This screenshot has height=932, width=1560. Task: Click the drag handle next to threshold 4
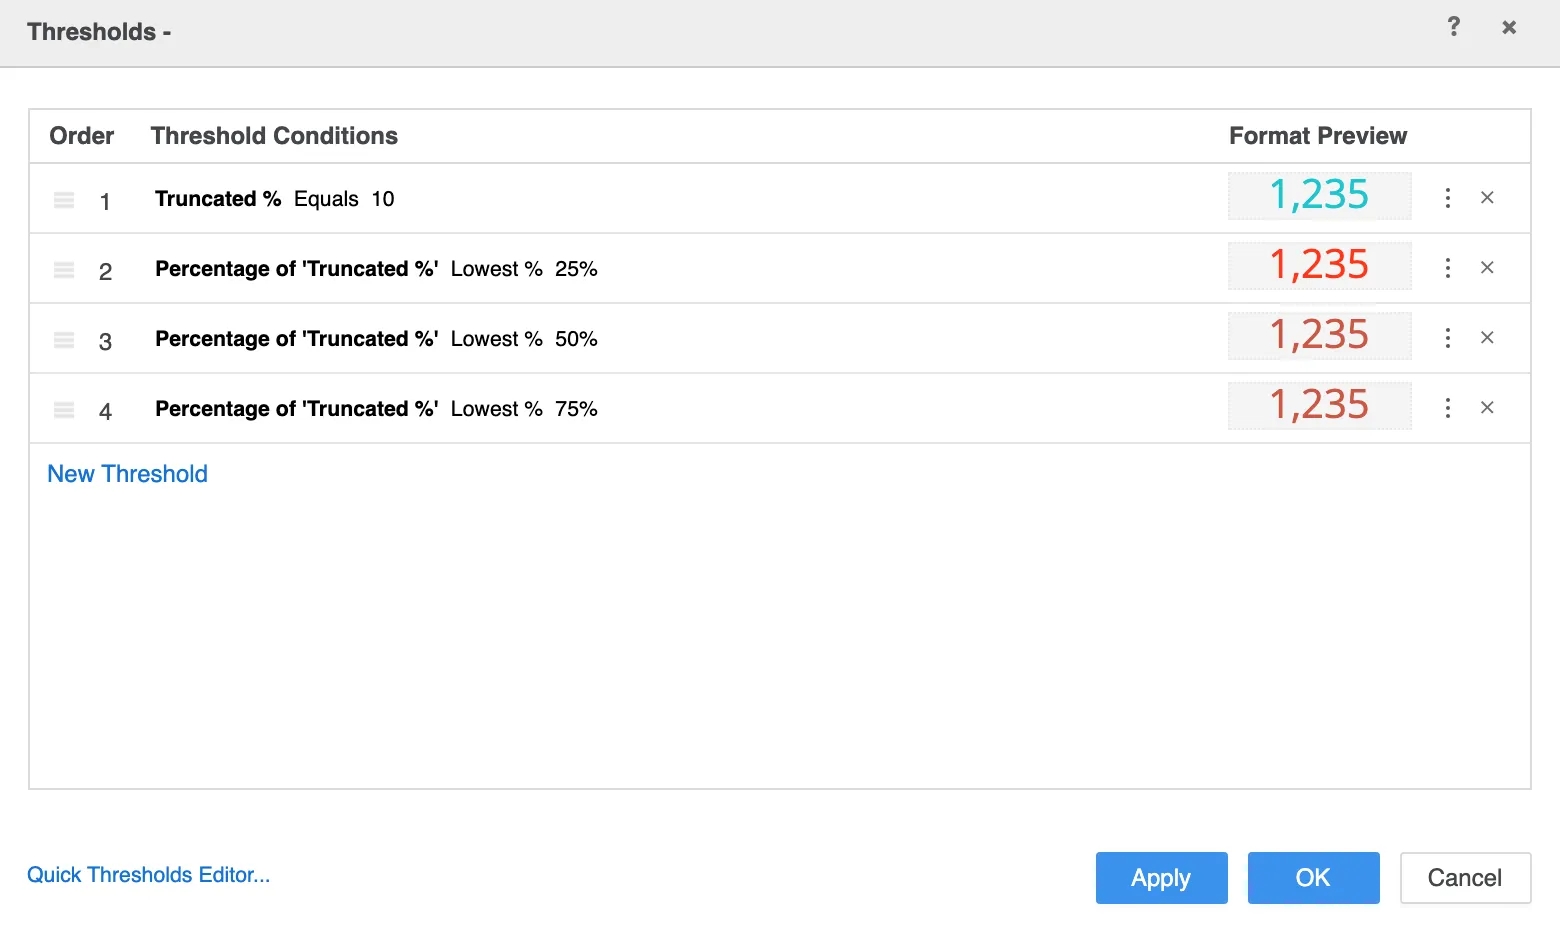tap(63, 408)
